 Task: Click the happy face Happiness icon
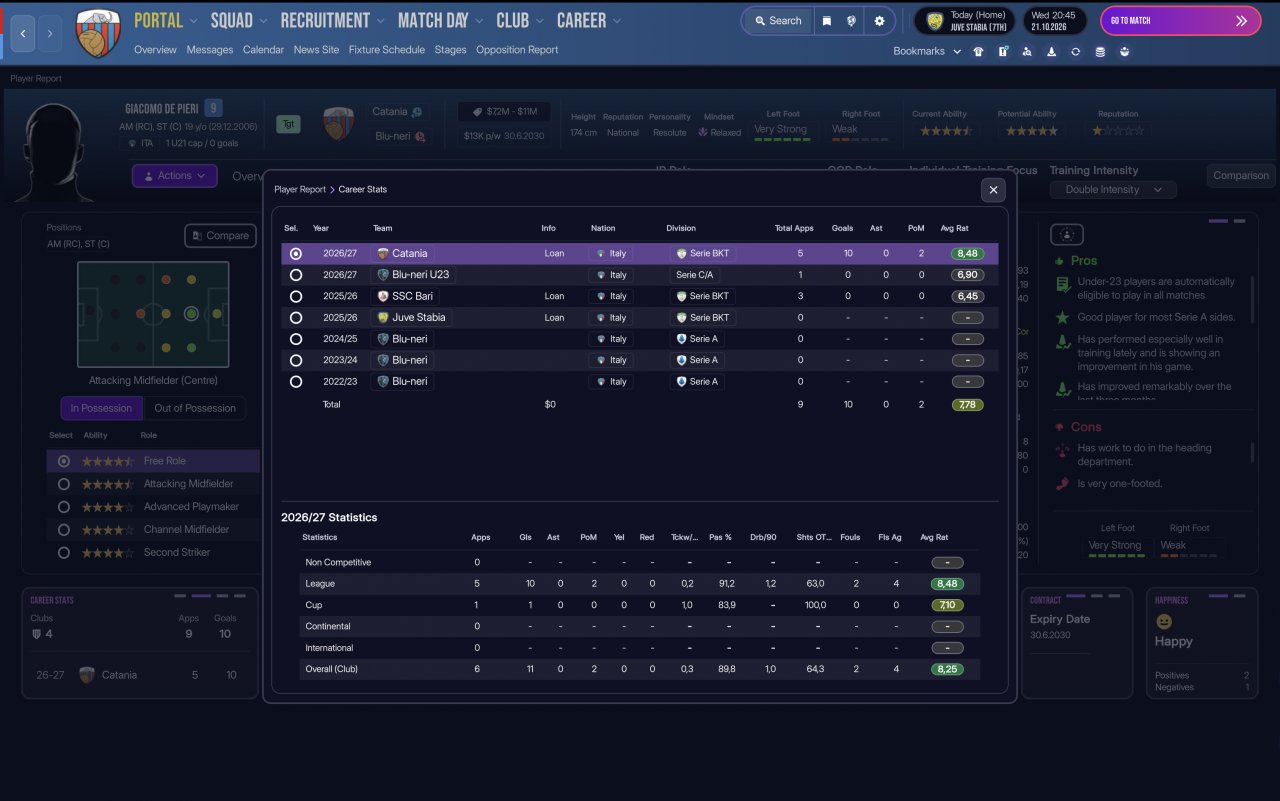point(1164,621)
